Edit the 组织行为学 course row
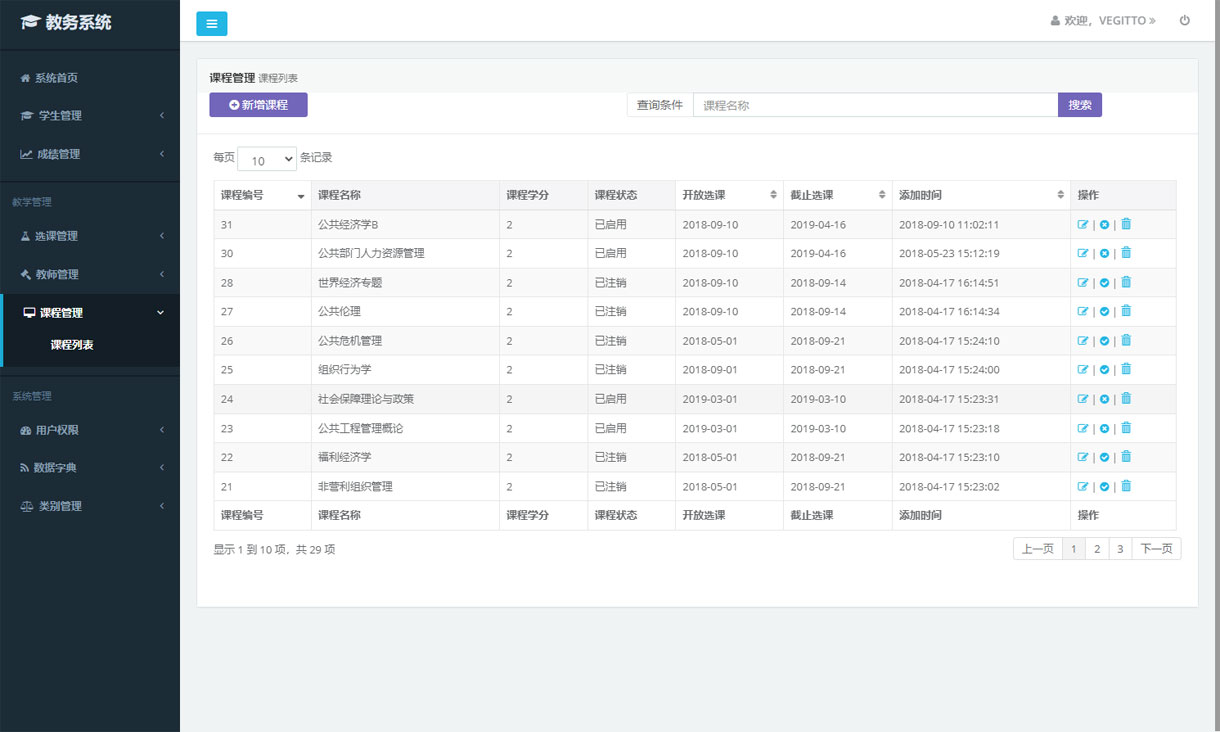This screenshot has height=732, width=1220. [1082, 370]
